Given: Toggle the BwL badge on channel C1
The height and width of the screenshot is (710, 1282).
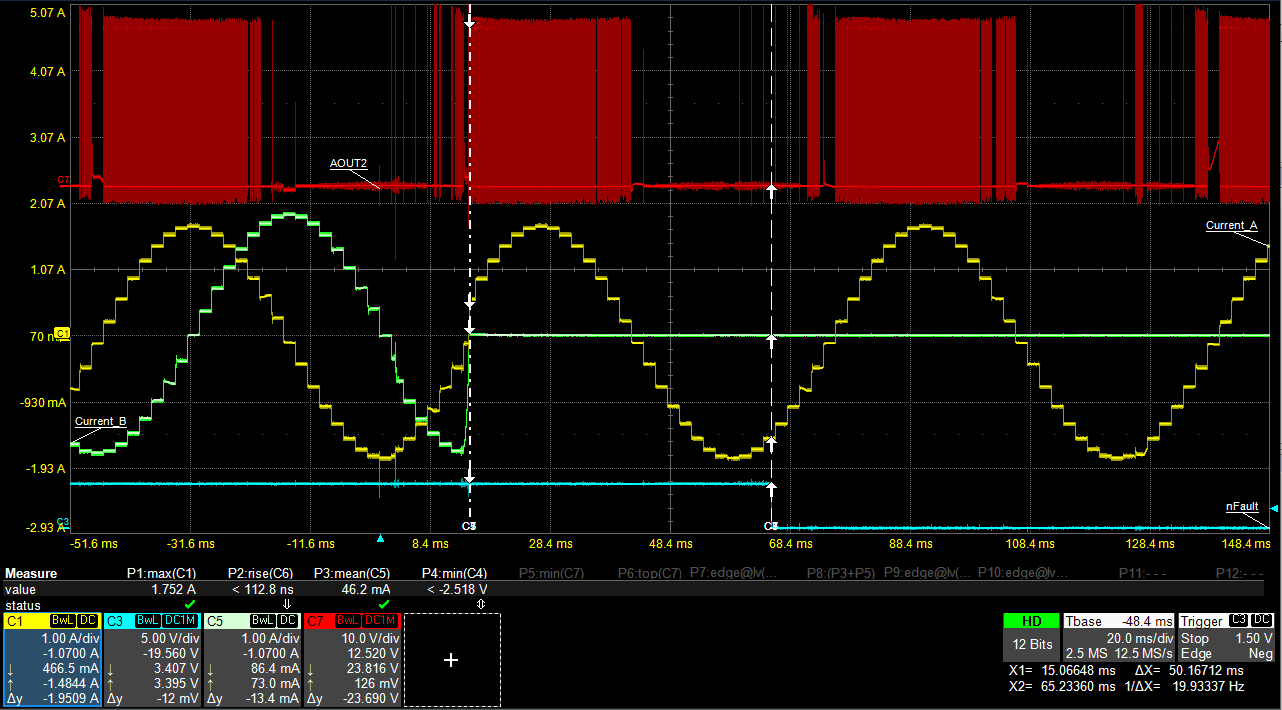Looking at the screenshot, I should pos(64,621).
